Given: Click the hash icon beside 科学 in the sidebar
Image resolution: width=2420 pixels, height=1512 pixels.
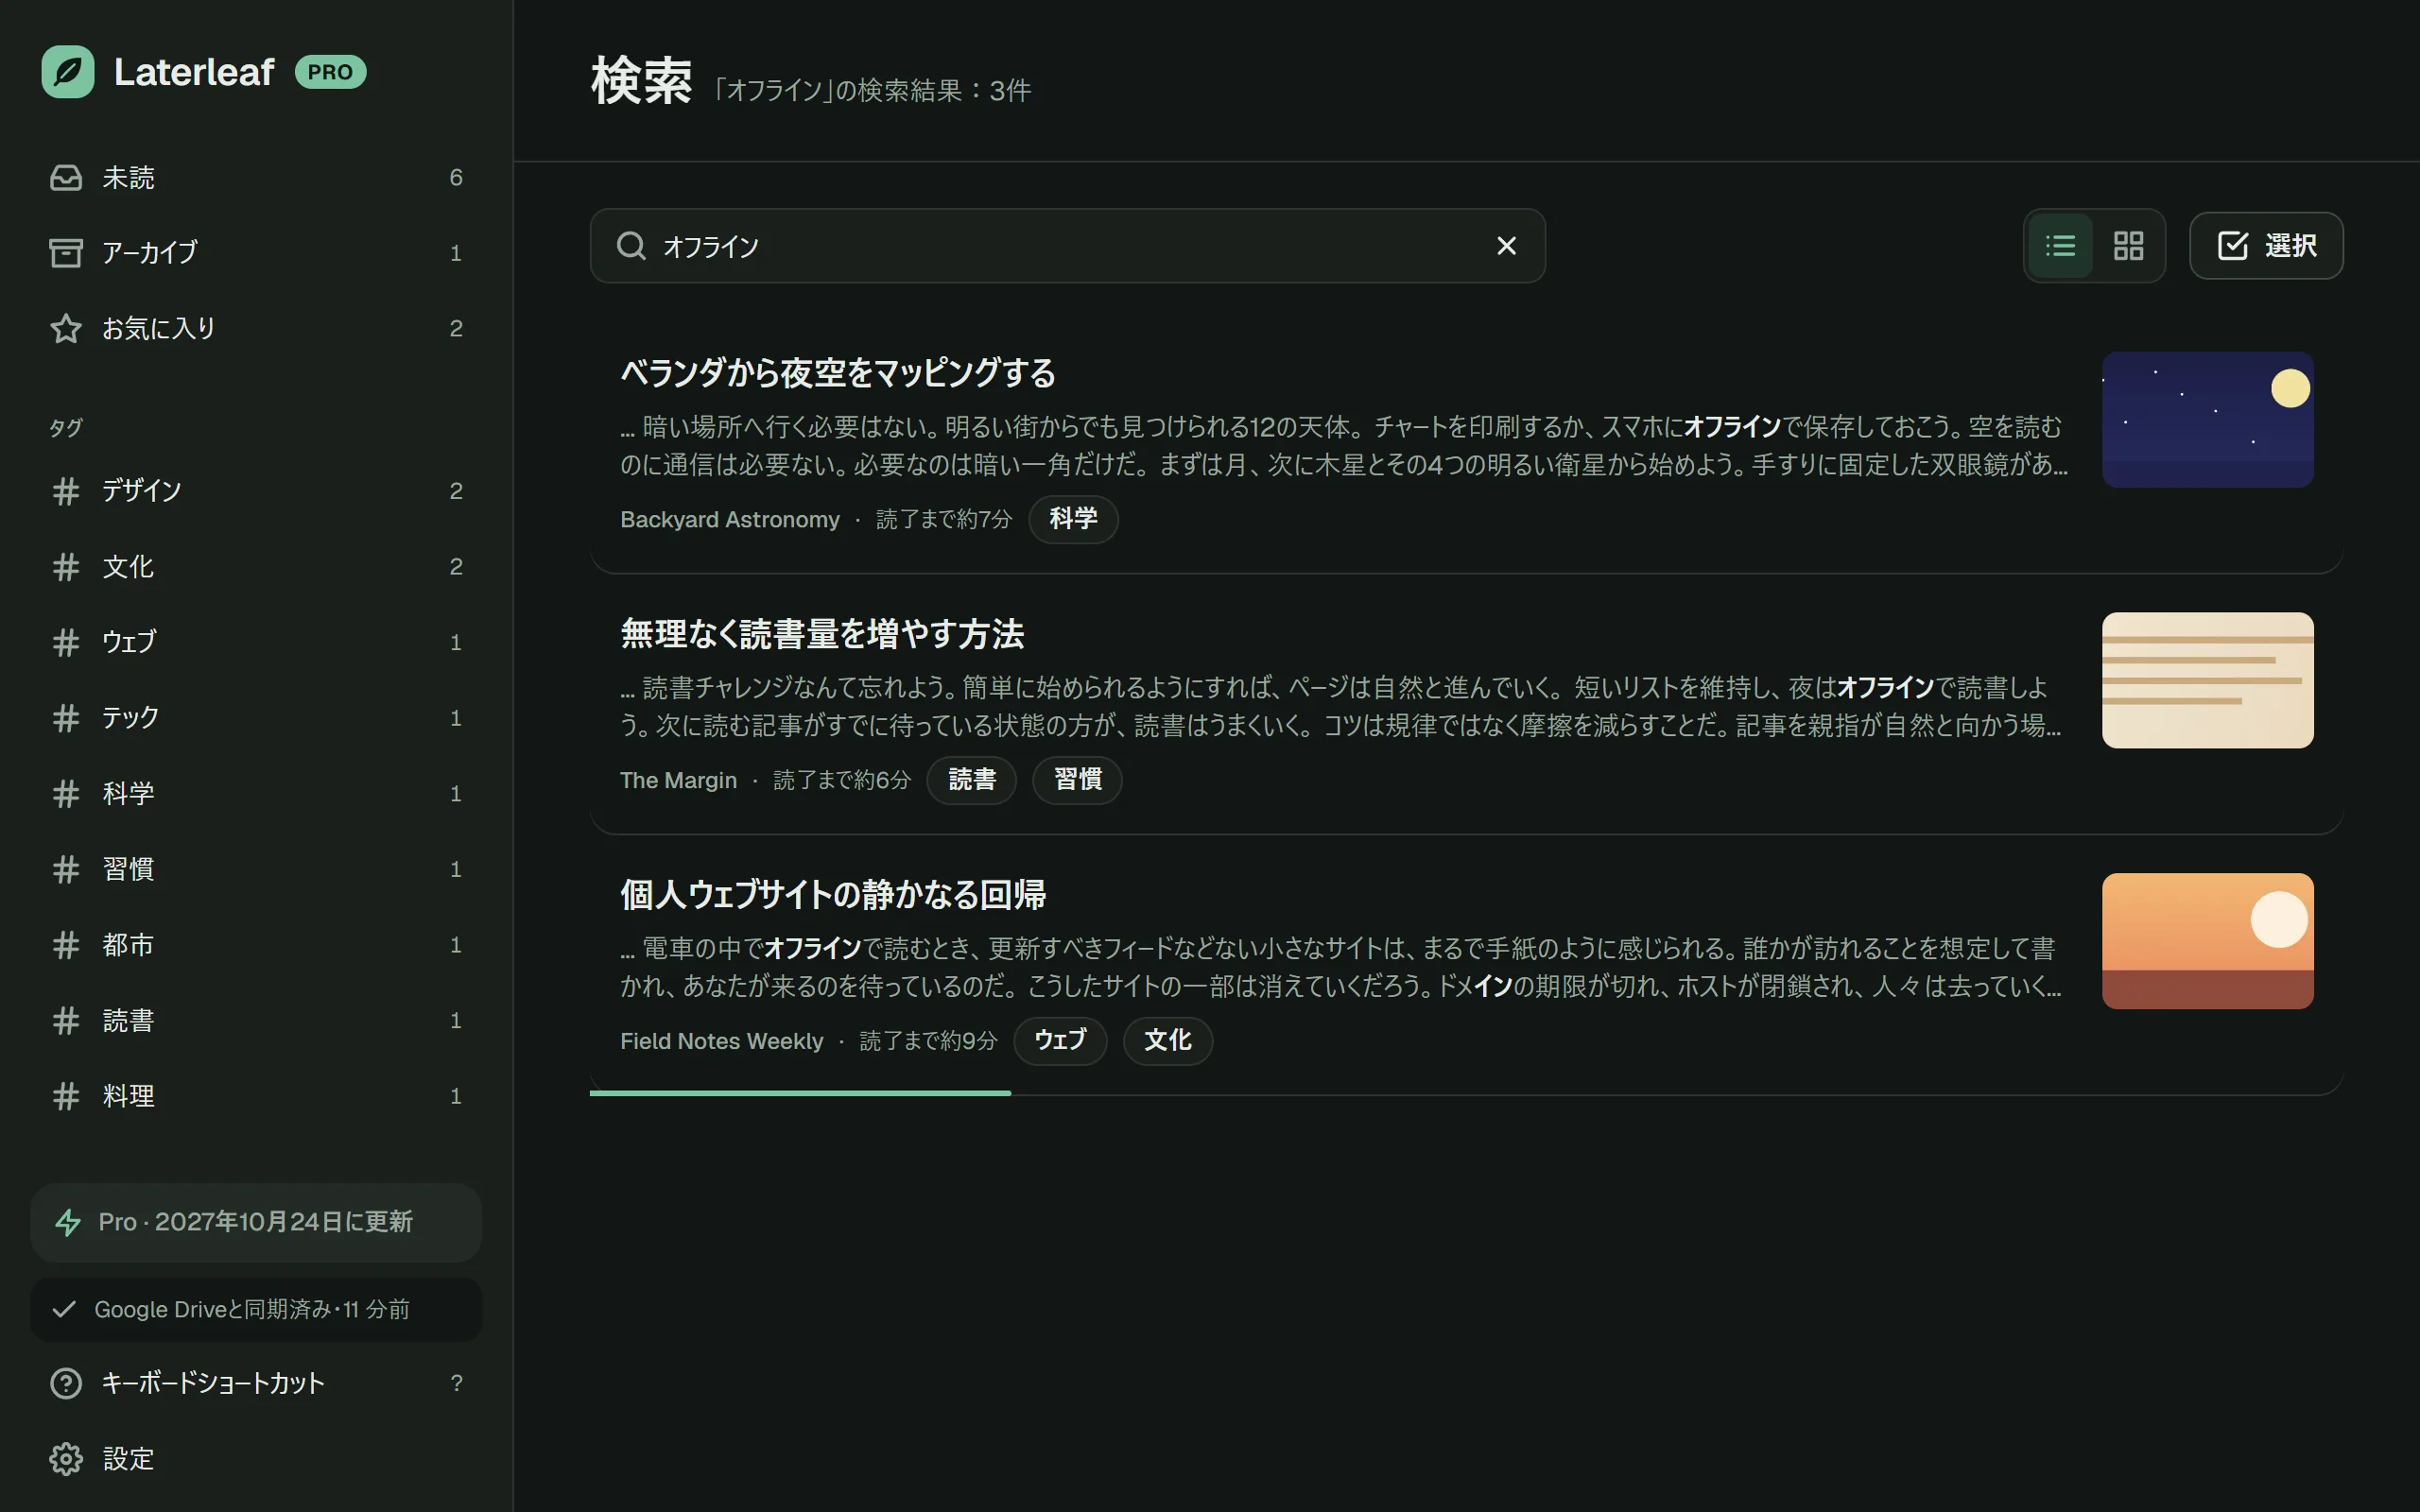Looking at the screenshot, I should pos(66,794).
